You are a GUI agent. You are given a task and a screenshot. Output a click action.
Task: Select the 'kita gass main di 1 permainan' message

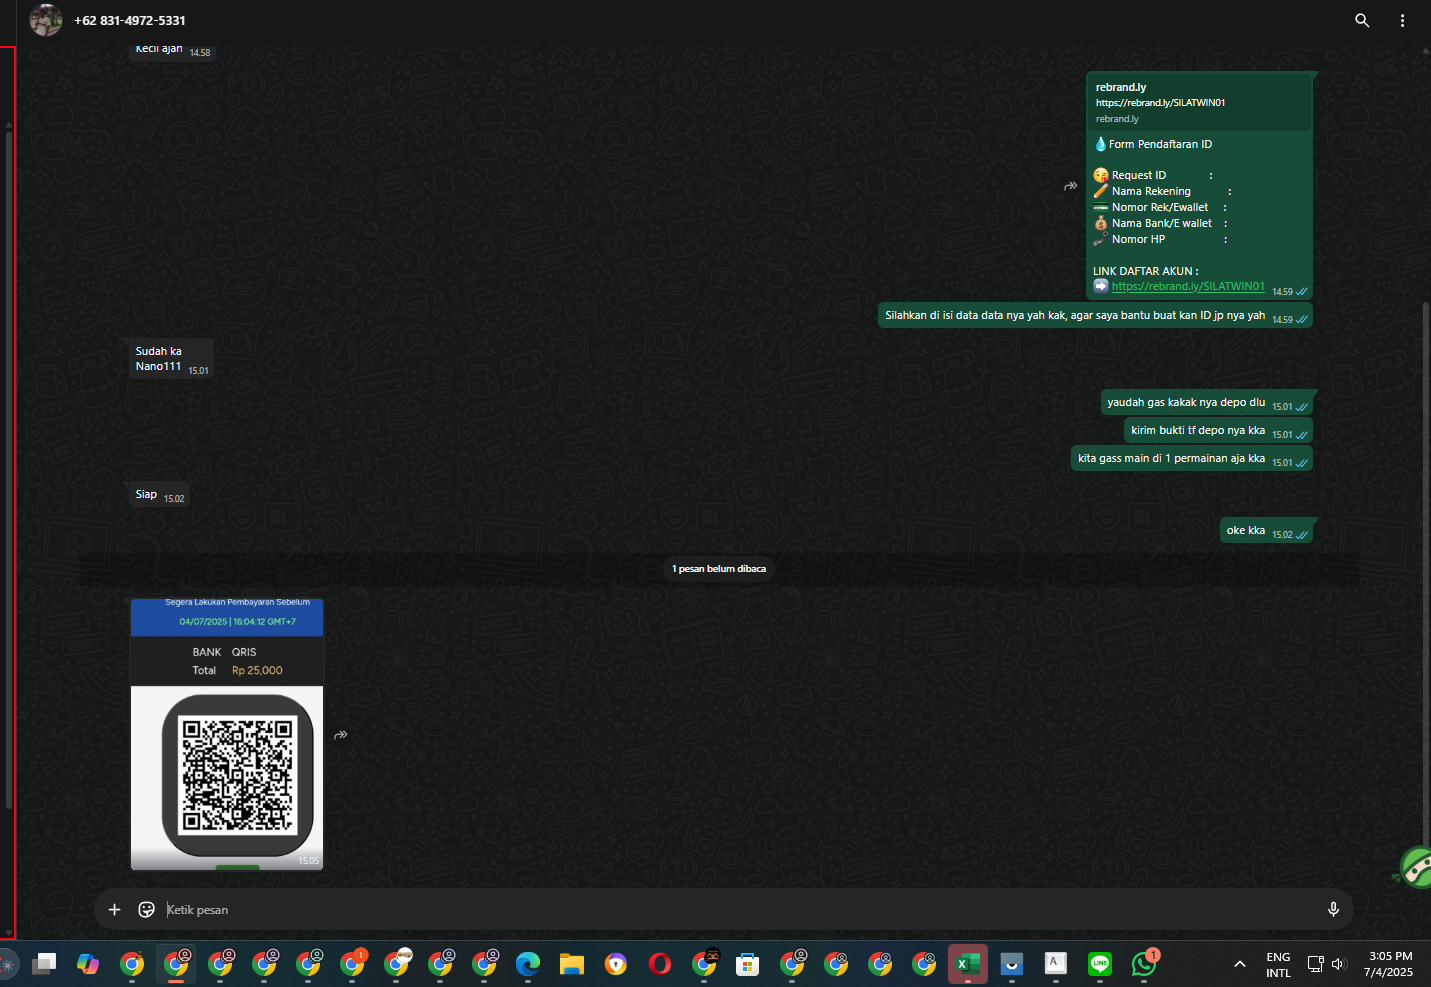click(1191, 459)
